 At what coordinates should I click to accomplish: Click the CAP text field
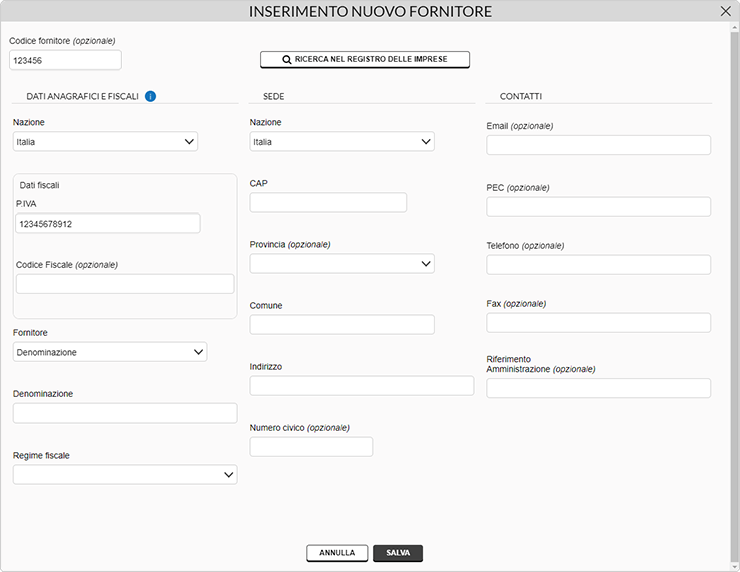tap(328, 202)
